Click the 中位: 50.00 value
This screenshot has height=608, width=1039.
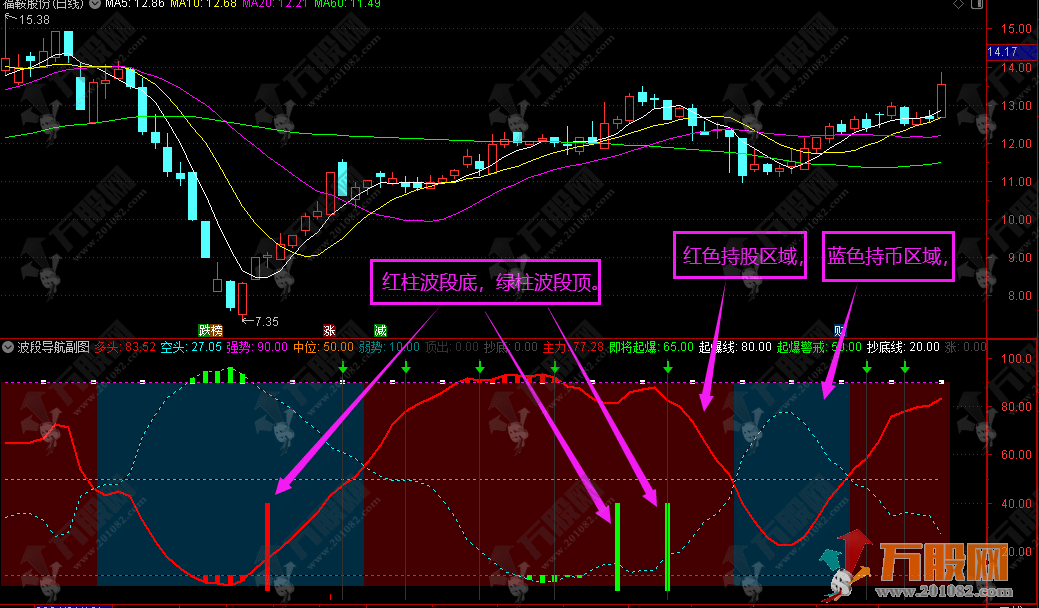click(x=323, y=347)
